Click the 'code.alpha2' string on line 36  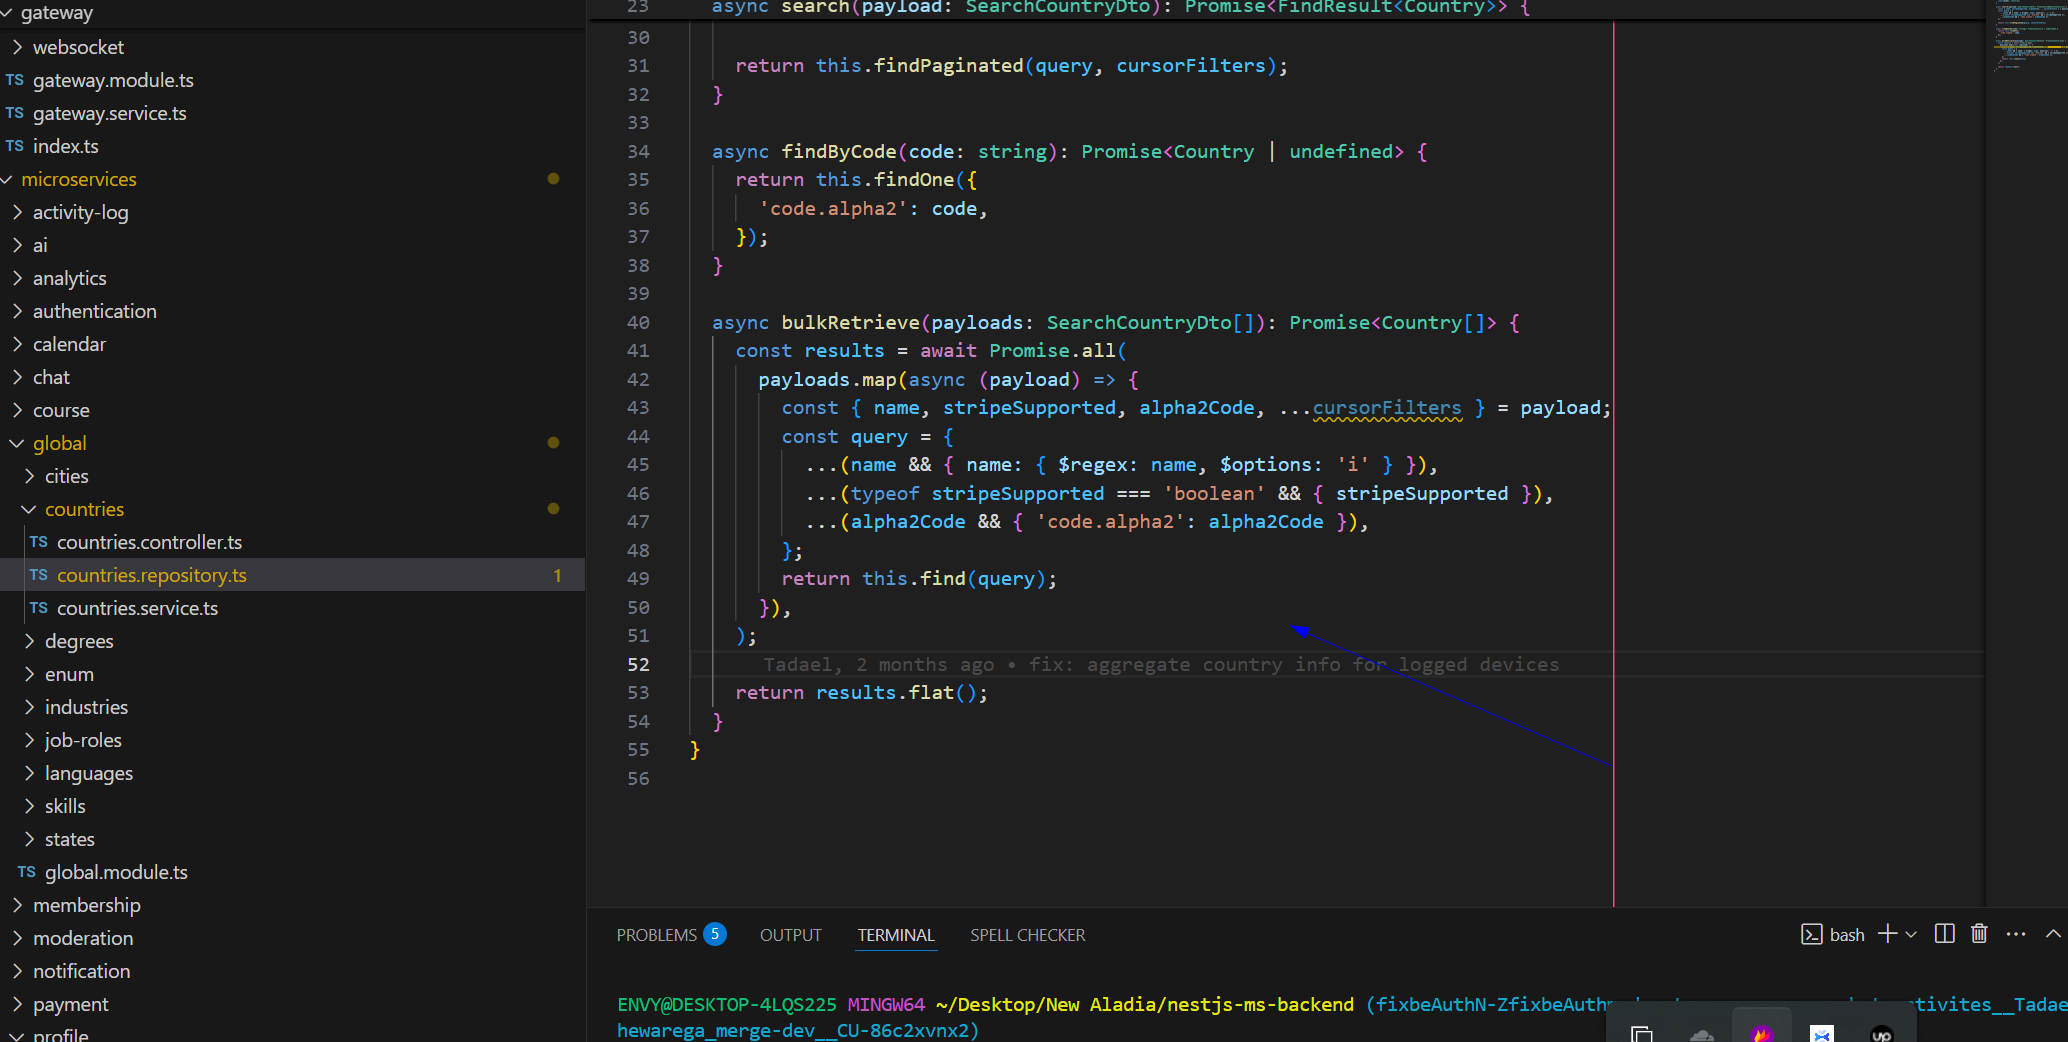833,208
